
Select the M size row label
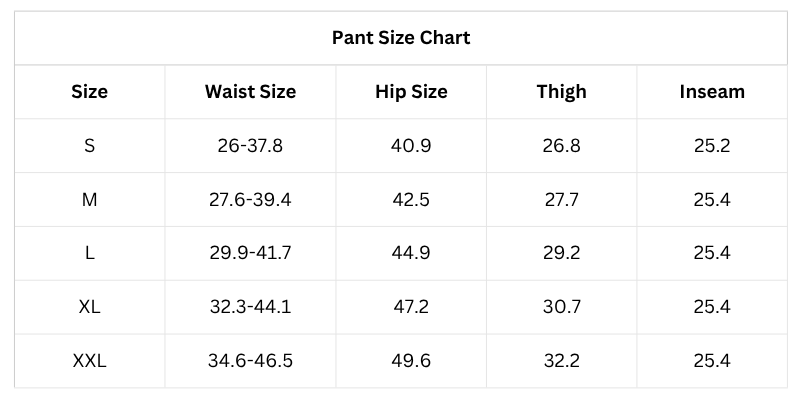click(90, 200)
